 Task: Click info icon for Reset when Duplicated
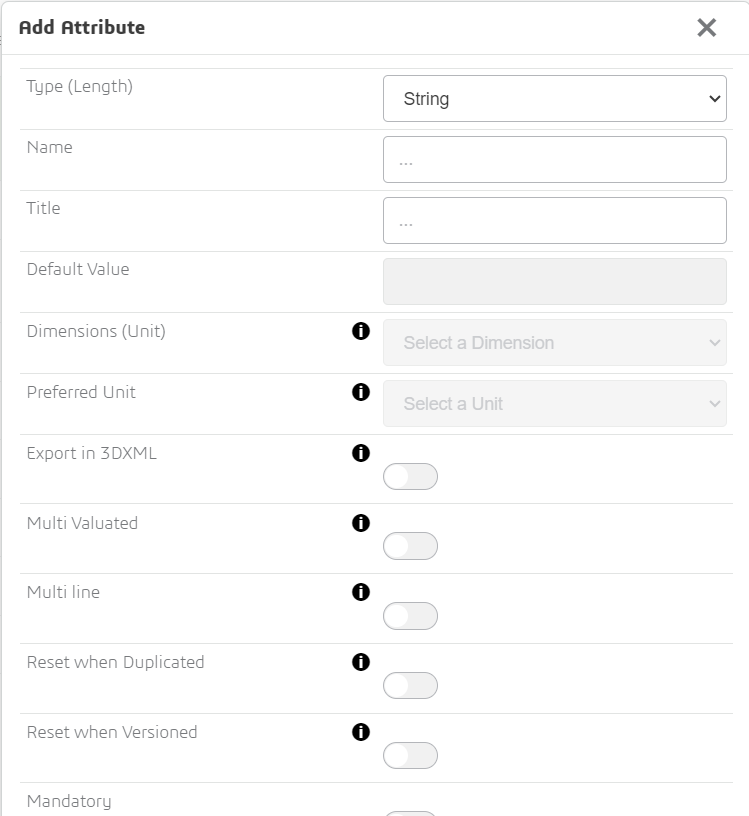click(x=361, y=662)
